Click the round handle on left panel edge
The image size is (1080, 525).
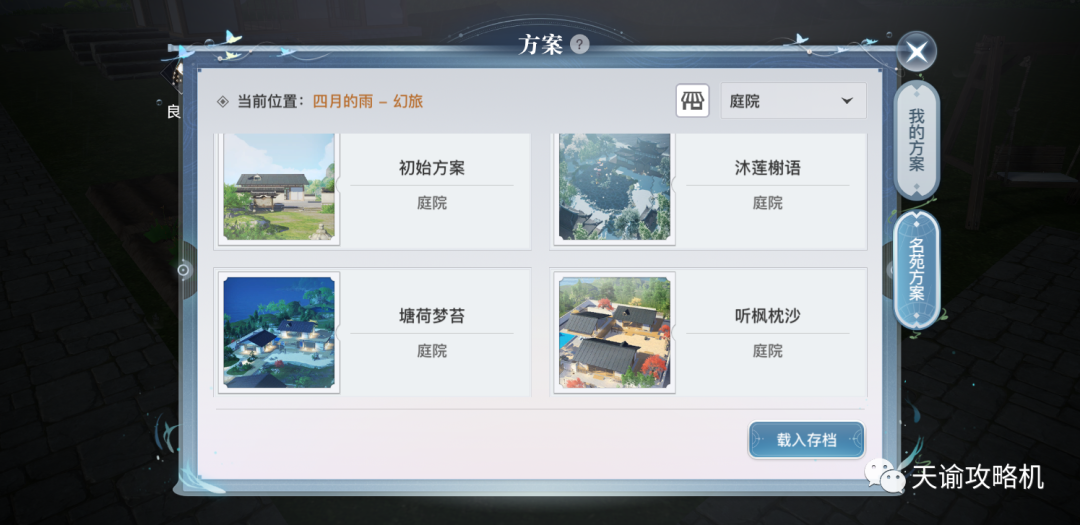183,270
